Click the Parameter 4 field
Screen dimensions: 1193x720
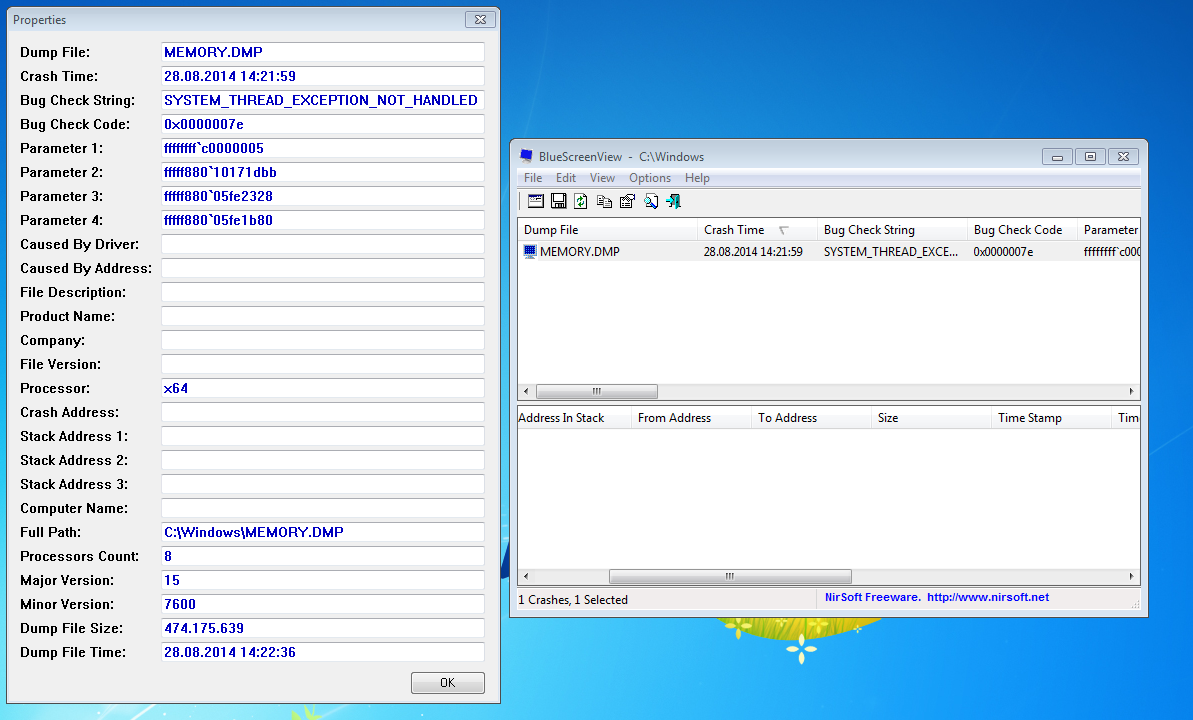coord(323,220)
